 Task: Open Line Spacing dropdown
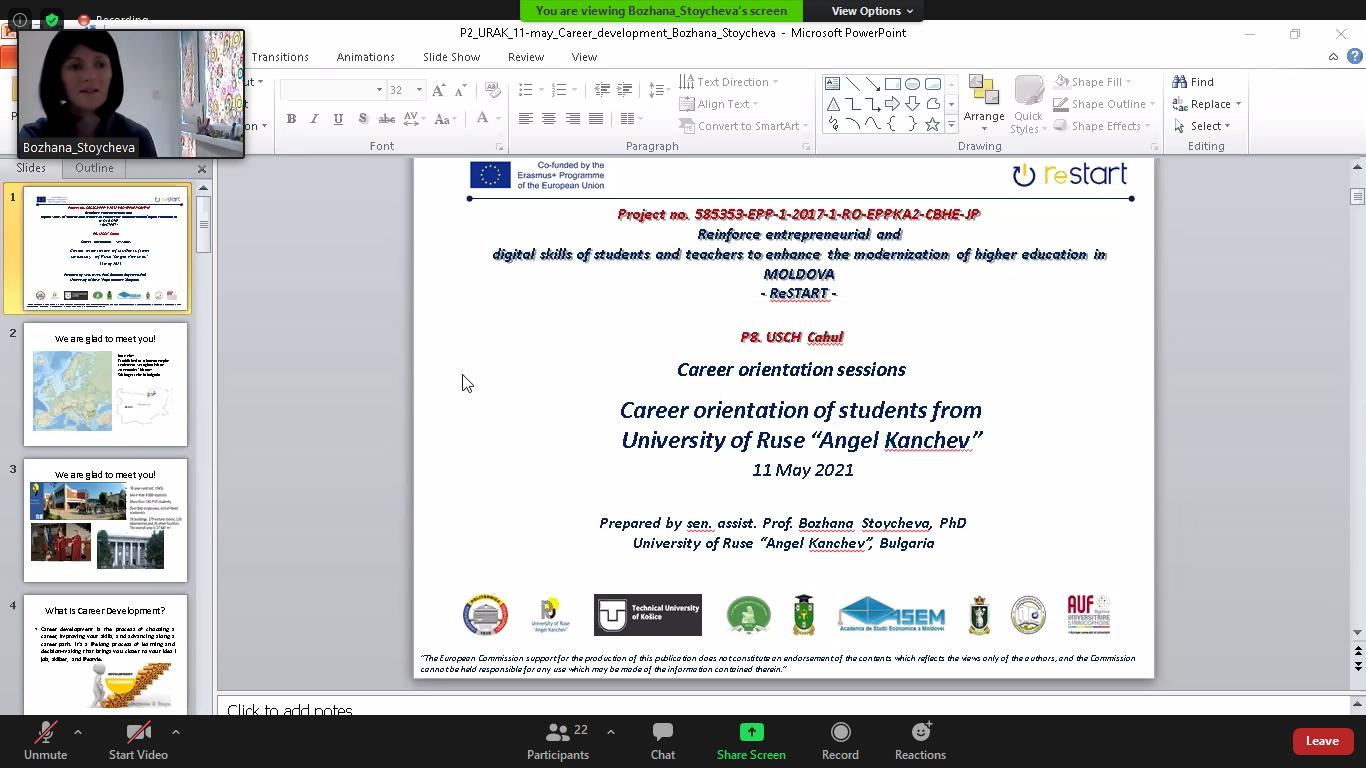(658, 90)
